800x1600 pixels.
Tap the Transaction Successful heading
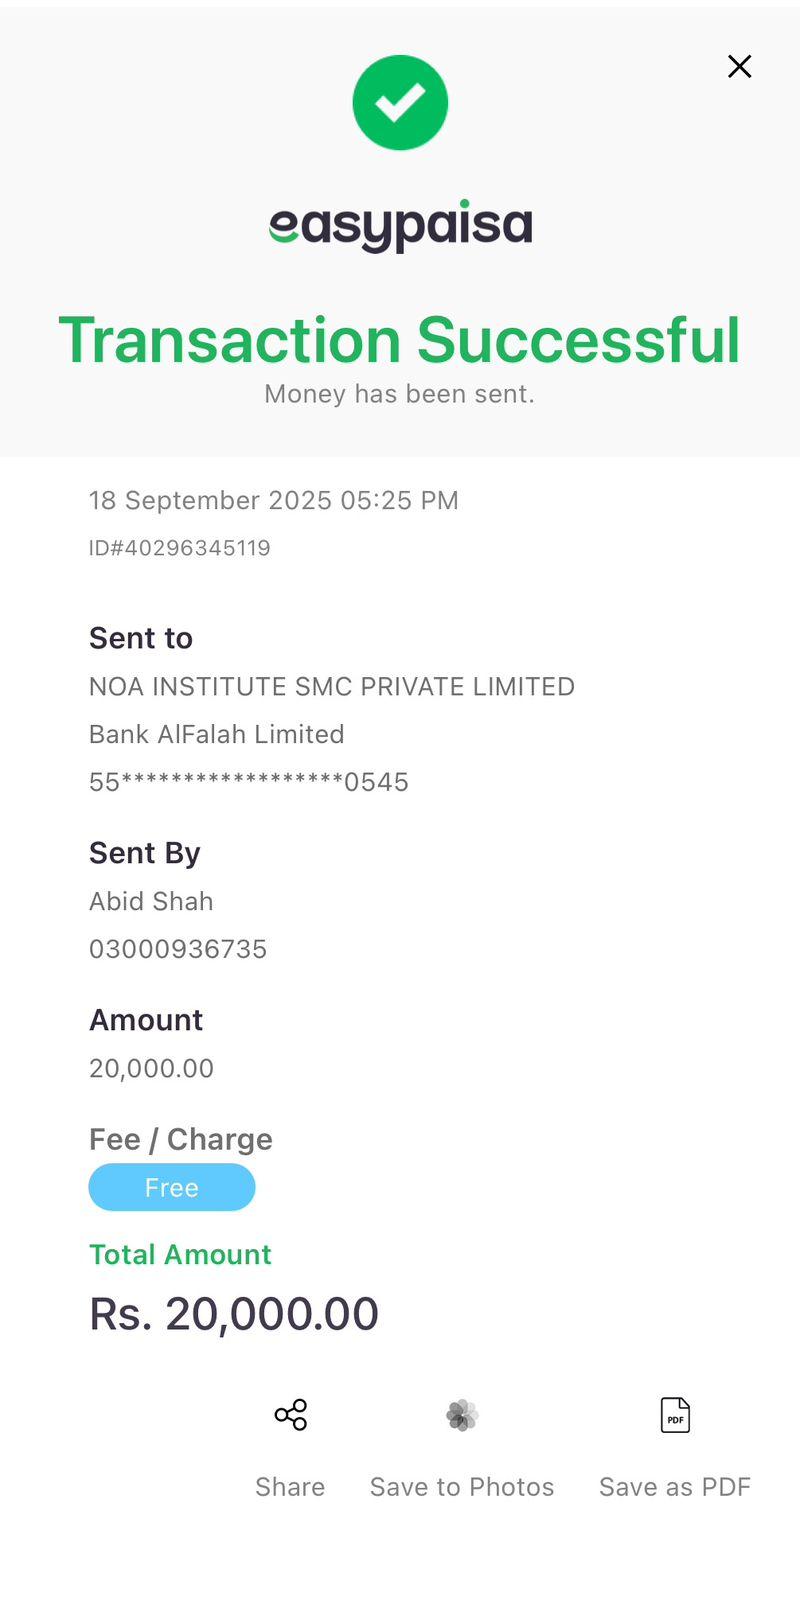click(400, 340)
